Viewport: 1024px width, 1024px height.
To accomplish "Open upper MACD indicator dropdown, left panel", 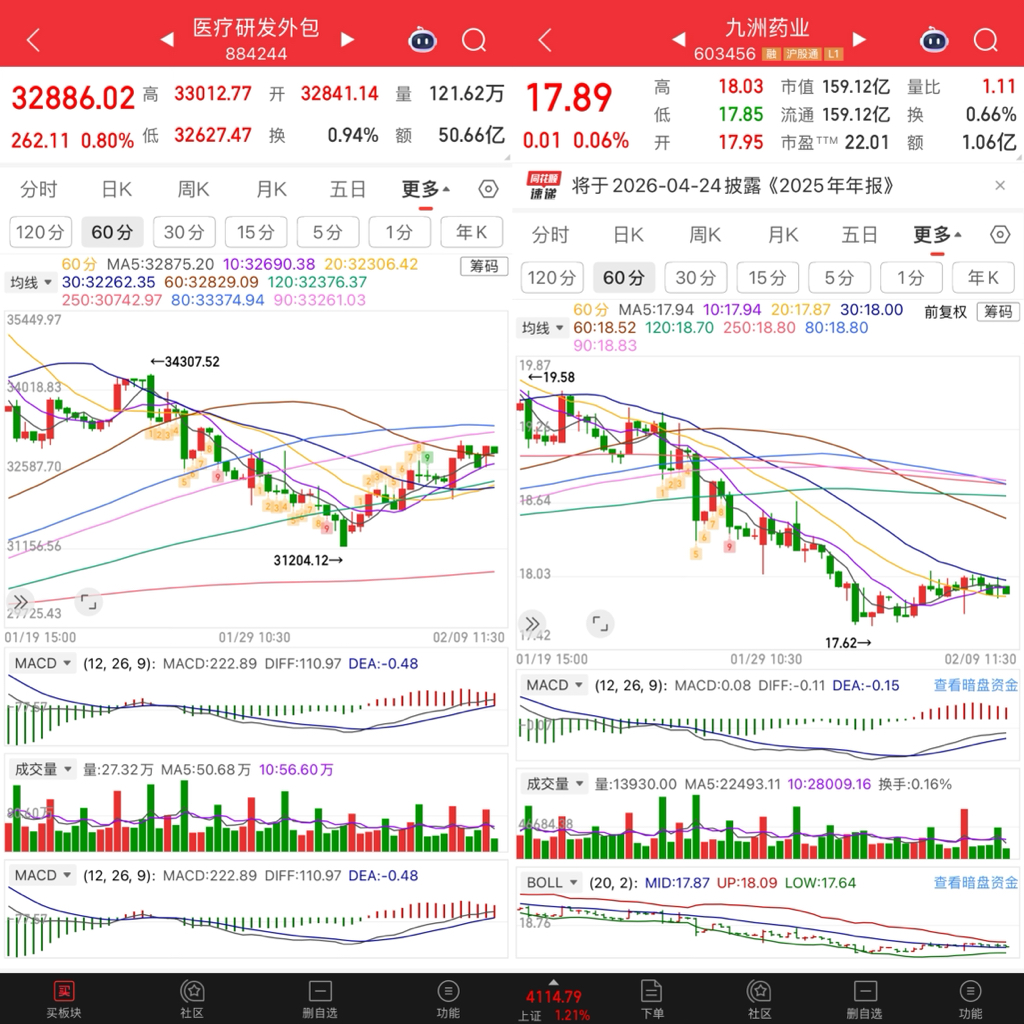I will pos(42,664).
